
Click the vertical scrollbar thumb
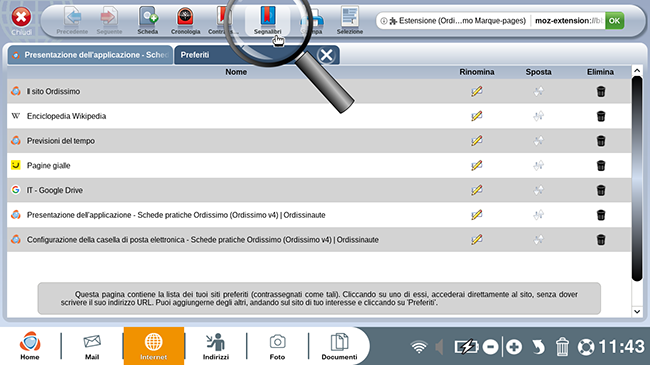[637, 178]
